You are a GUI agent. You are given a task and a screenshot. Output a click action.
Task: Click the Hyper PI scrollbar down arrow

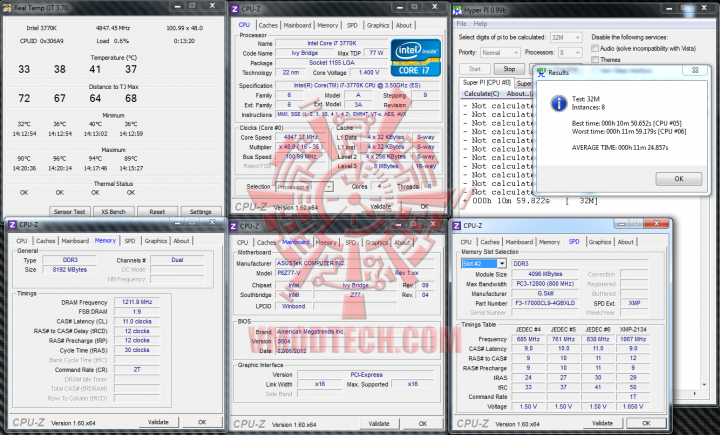click(x=705, y=384)
